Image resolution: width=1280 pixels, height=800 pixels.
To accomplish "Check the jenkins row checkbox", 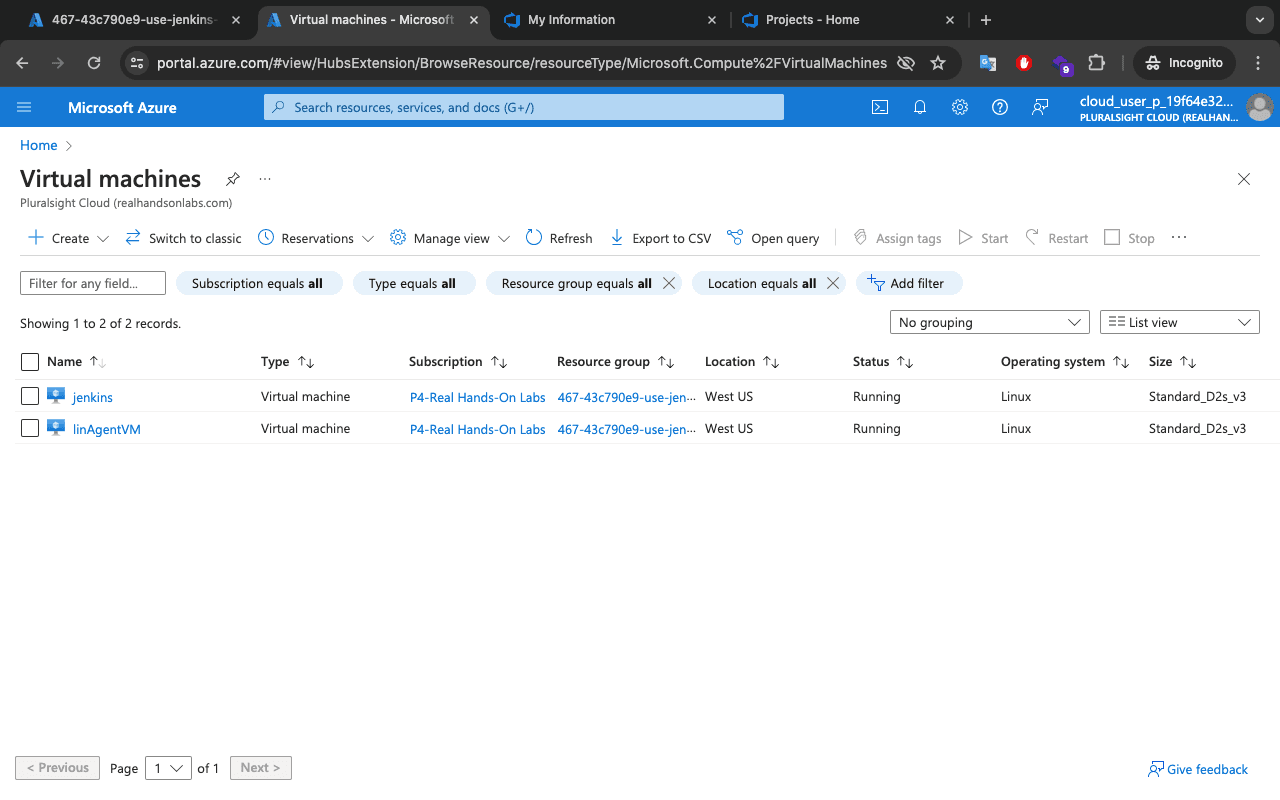I will click(30, 396).
